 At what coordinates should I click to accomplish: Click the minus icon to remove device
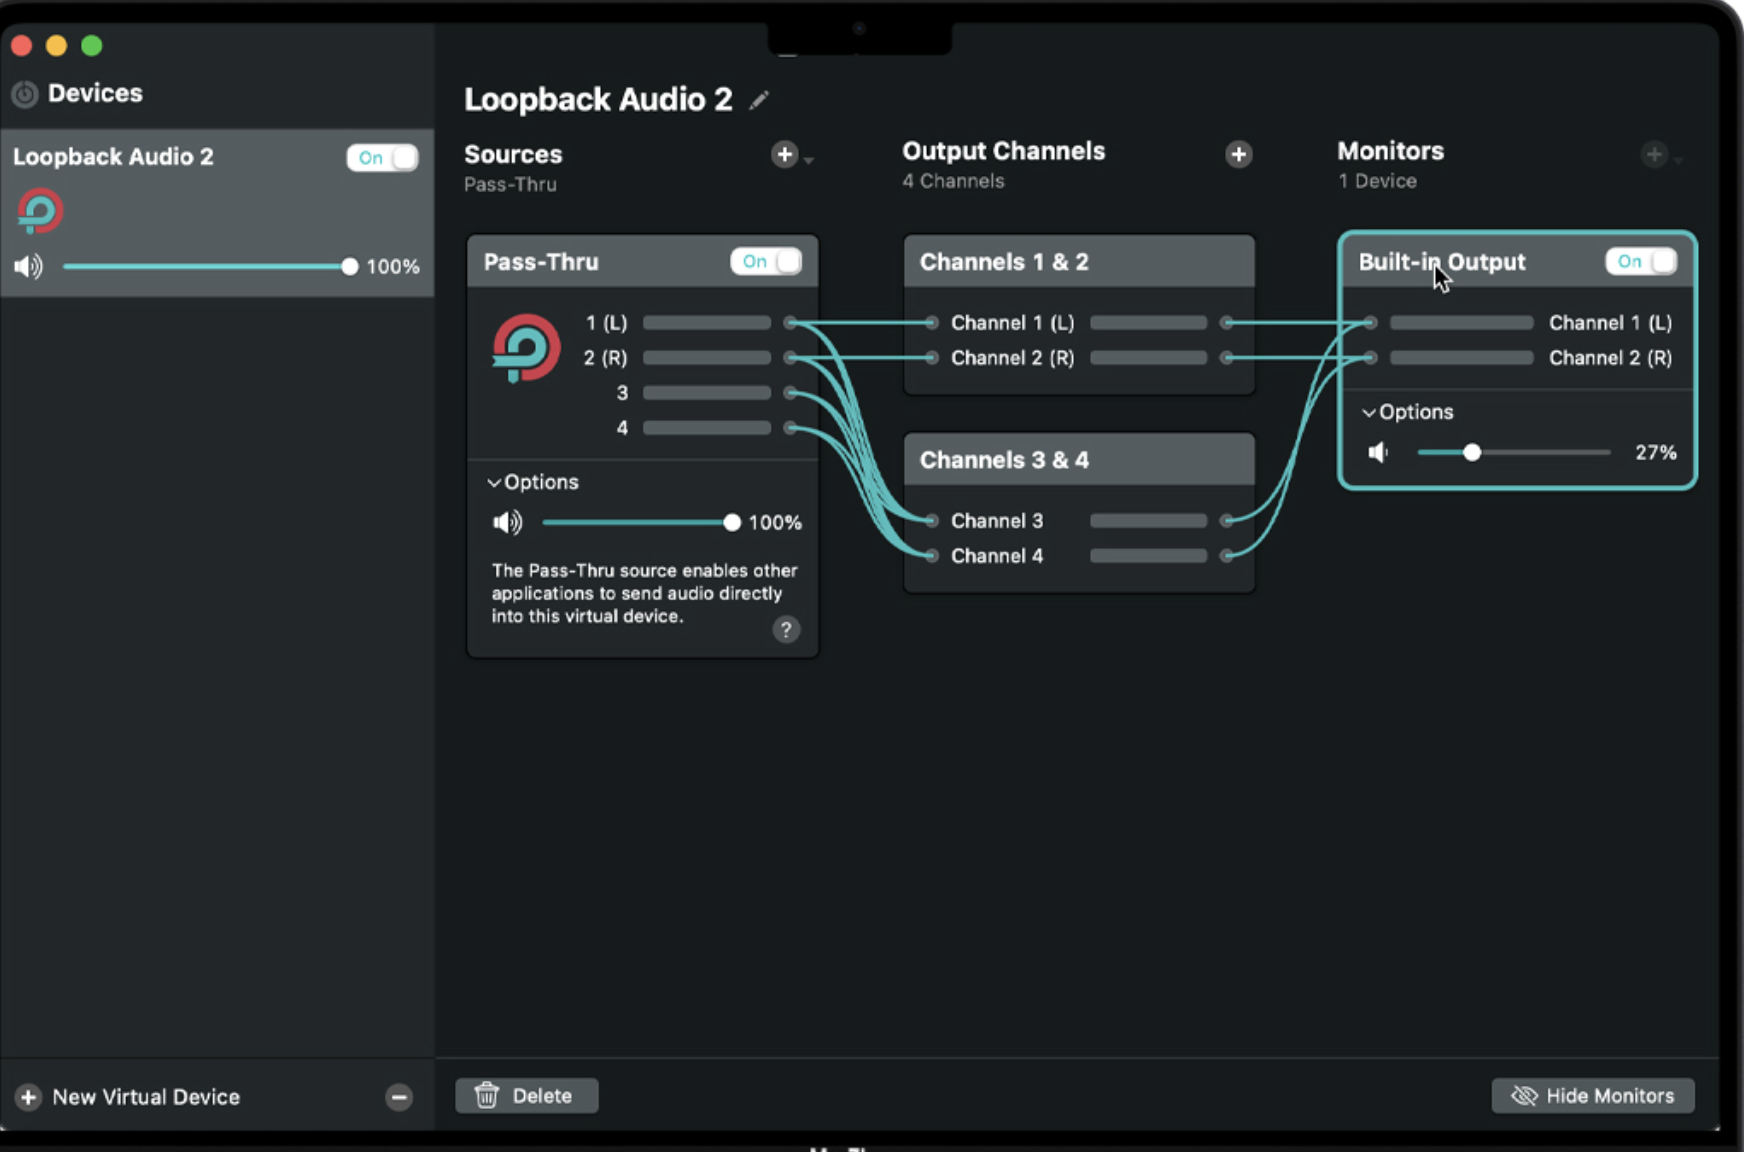point(399,1097)
